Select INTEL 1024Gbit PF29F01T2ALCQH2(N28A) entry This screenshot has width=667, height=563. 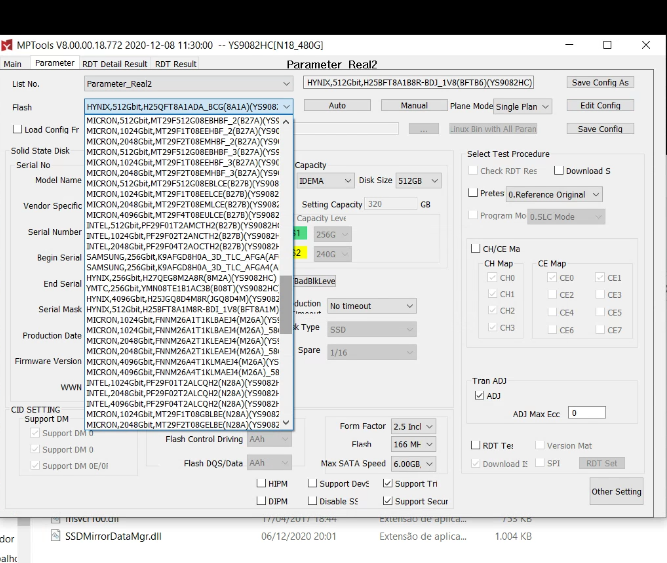point(183,383)
